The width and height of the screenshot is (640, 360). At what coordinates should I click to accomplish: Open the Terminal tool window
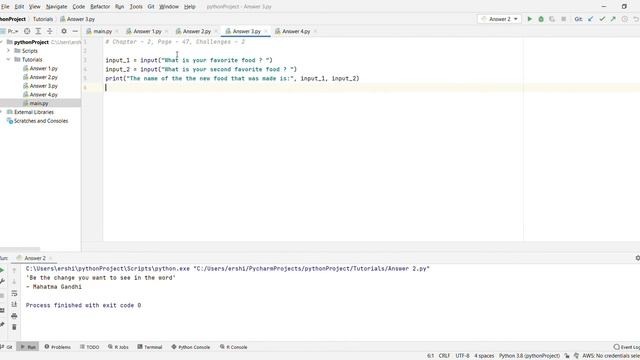coord(150,347)
